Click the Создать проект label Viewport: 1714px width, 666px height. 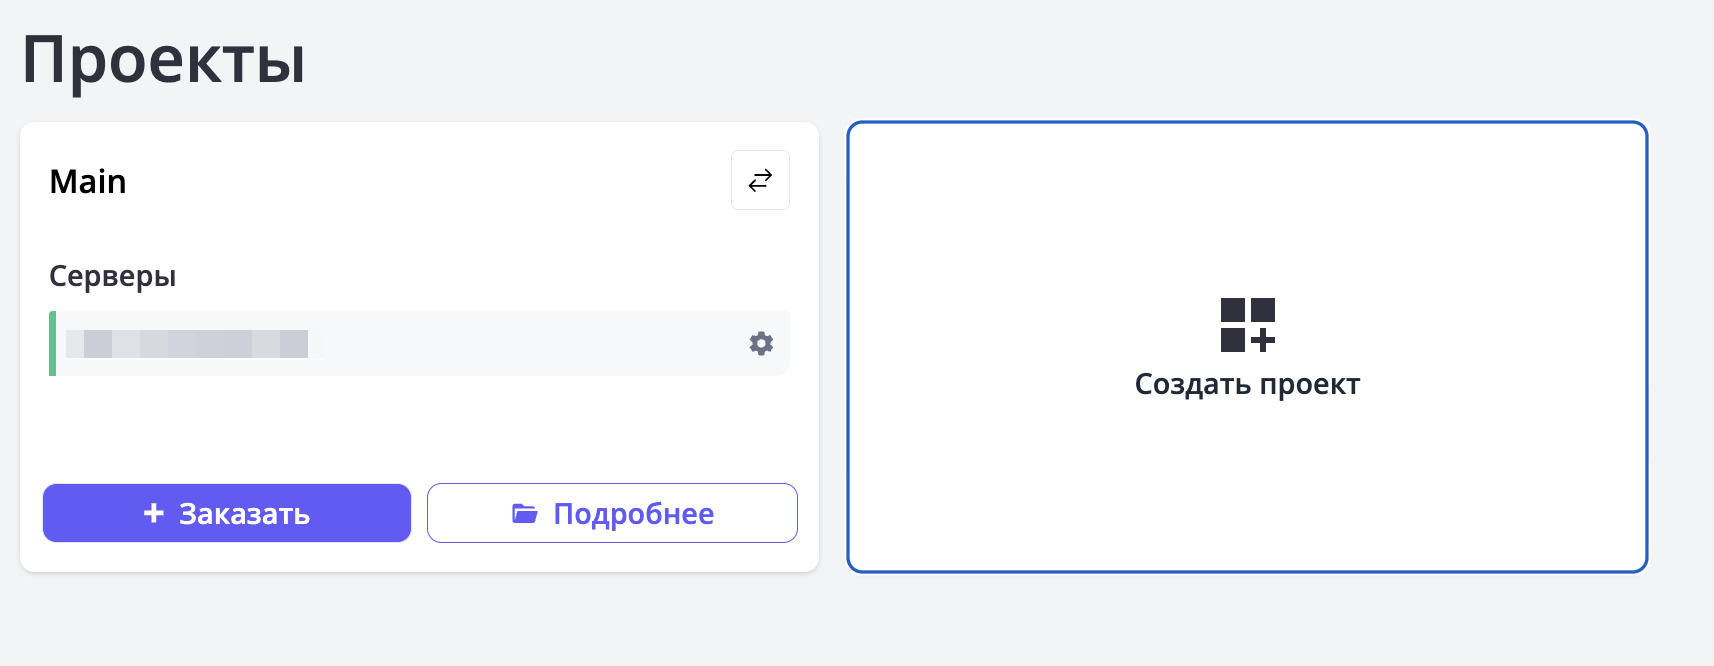point(1247,384)
